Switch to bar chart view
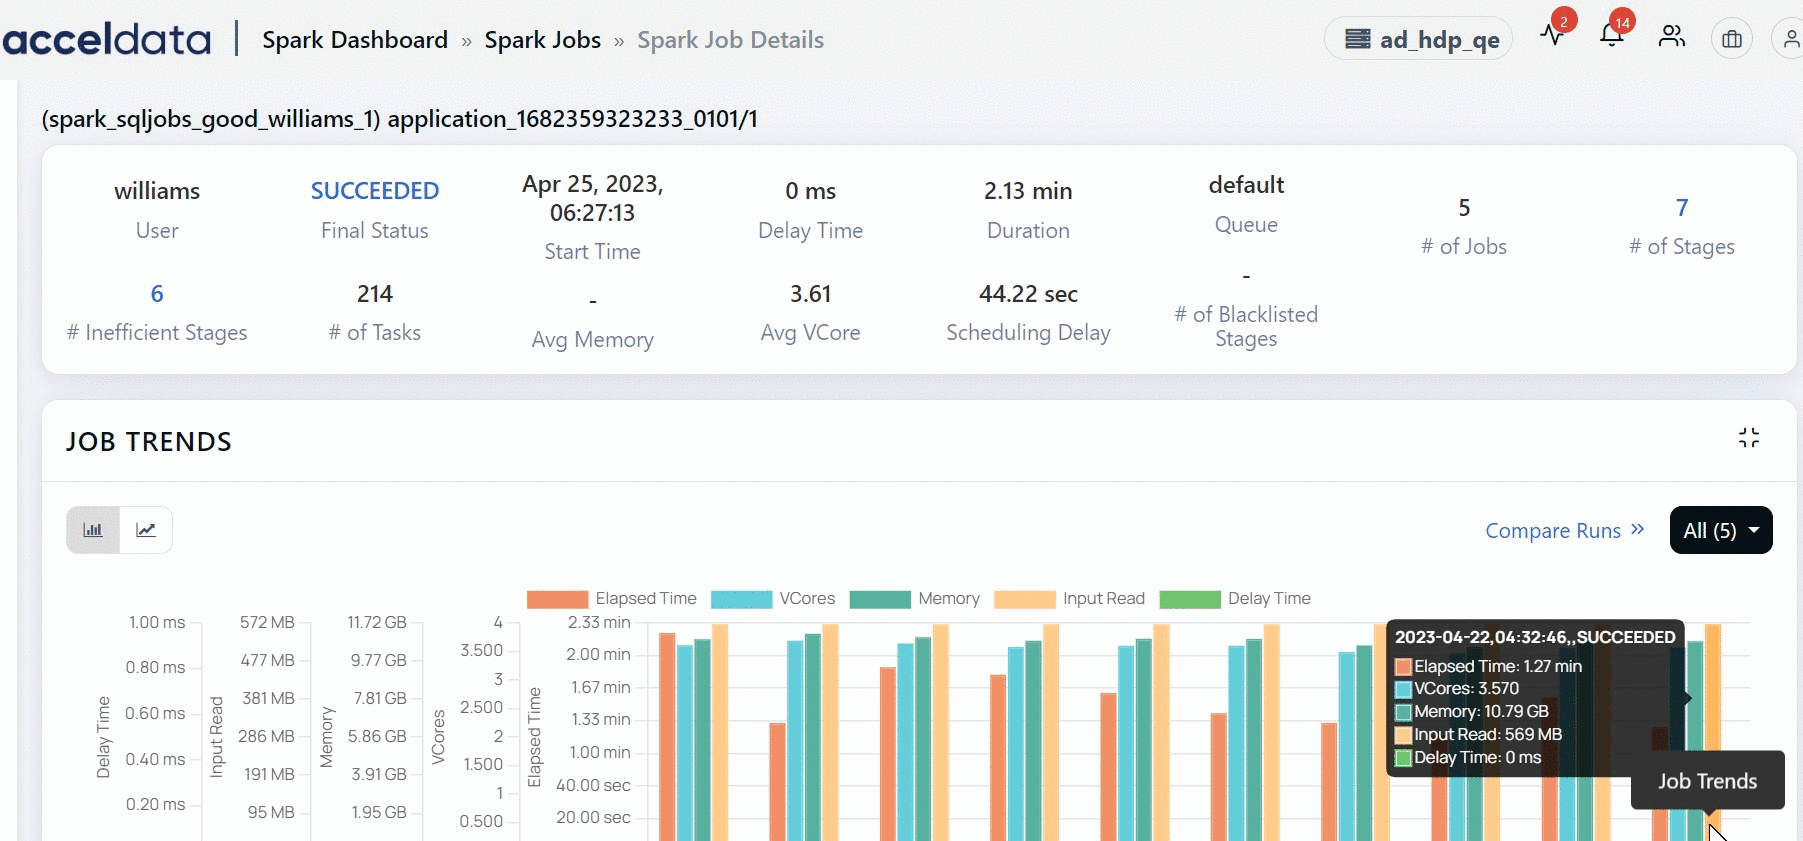 (x=93, y=530)
